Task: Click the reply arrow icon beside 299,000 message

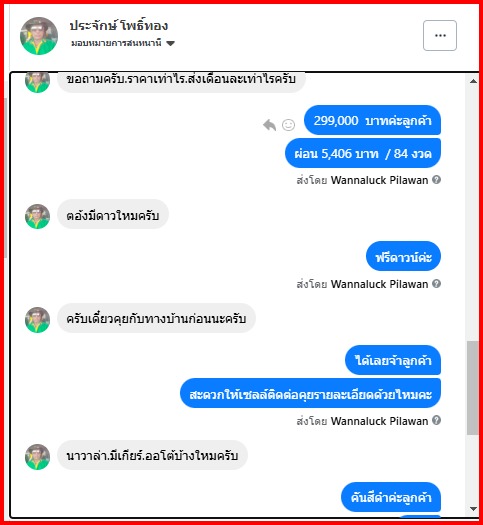Action: (x=270, y=125)
